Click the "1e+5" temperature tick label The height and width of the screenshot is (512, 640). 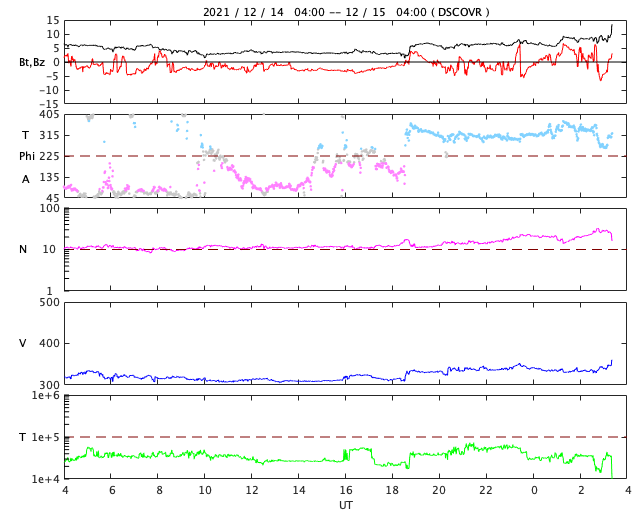tap(46, 437)
